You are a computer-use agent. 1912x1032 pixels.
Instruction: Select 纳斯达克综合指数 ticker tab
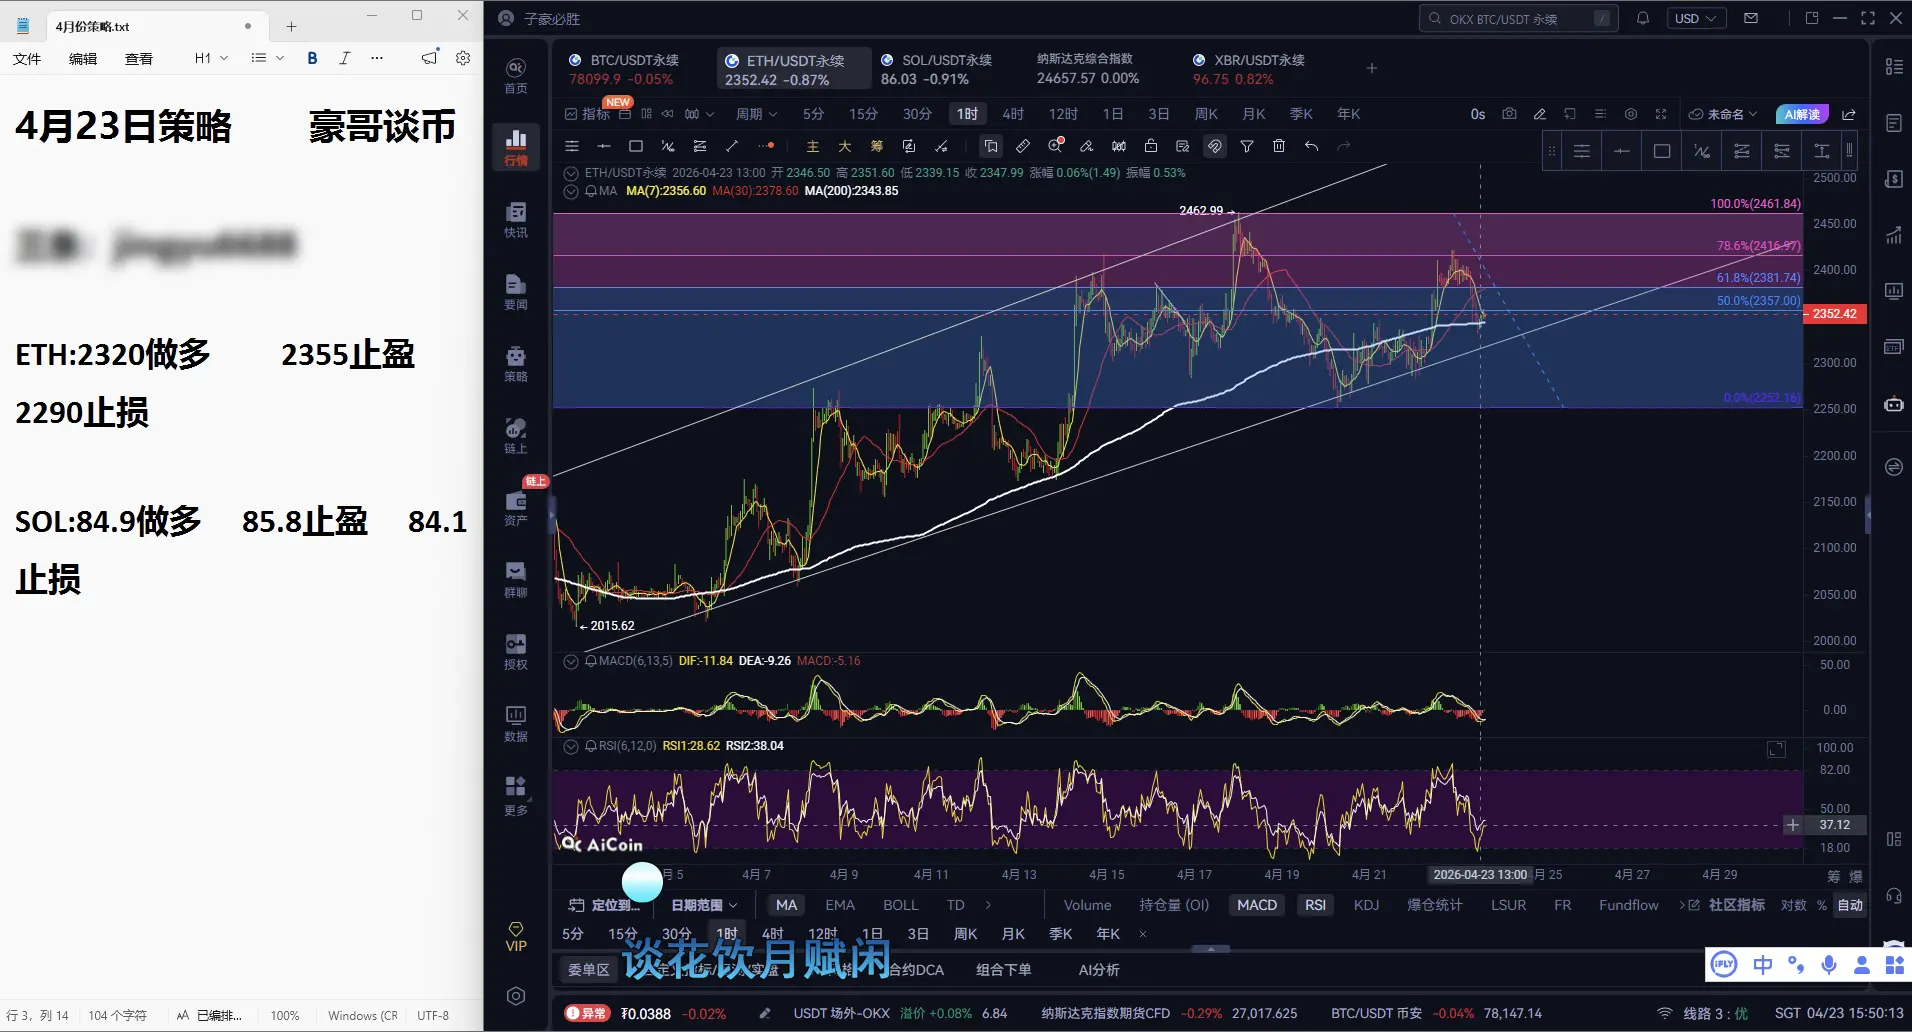tap(1088, 69)
